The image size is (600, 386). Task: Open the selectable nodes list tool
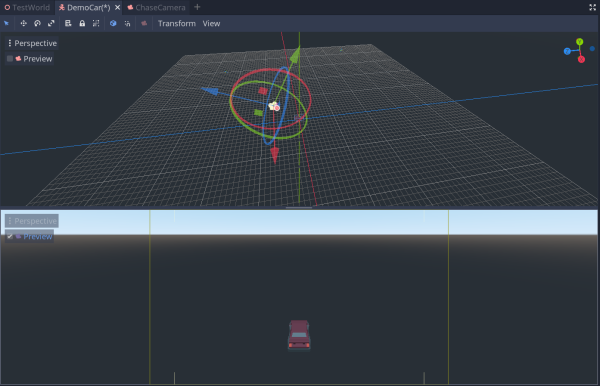click(x=68, y=23)
